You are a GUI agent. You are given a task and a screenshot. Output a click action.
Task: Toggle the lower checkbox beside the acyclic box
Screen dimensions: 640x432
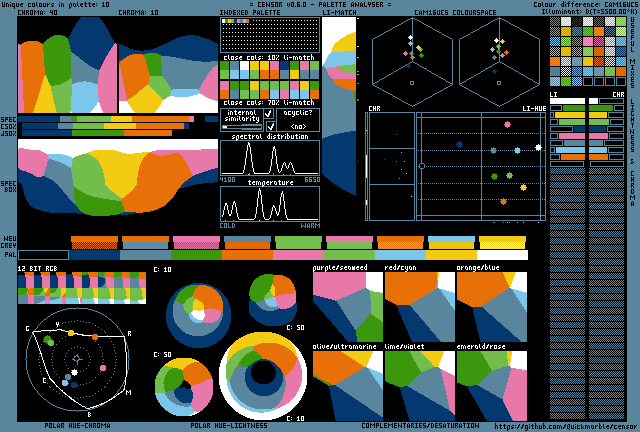tap(270, 126)
